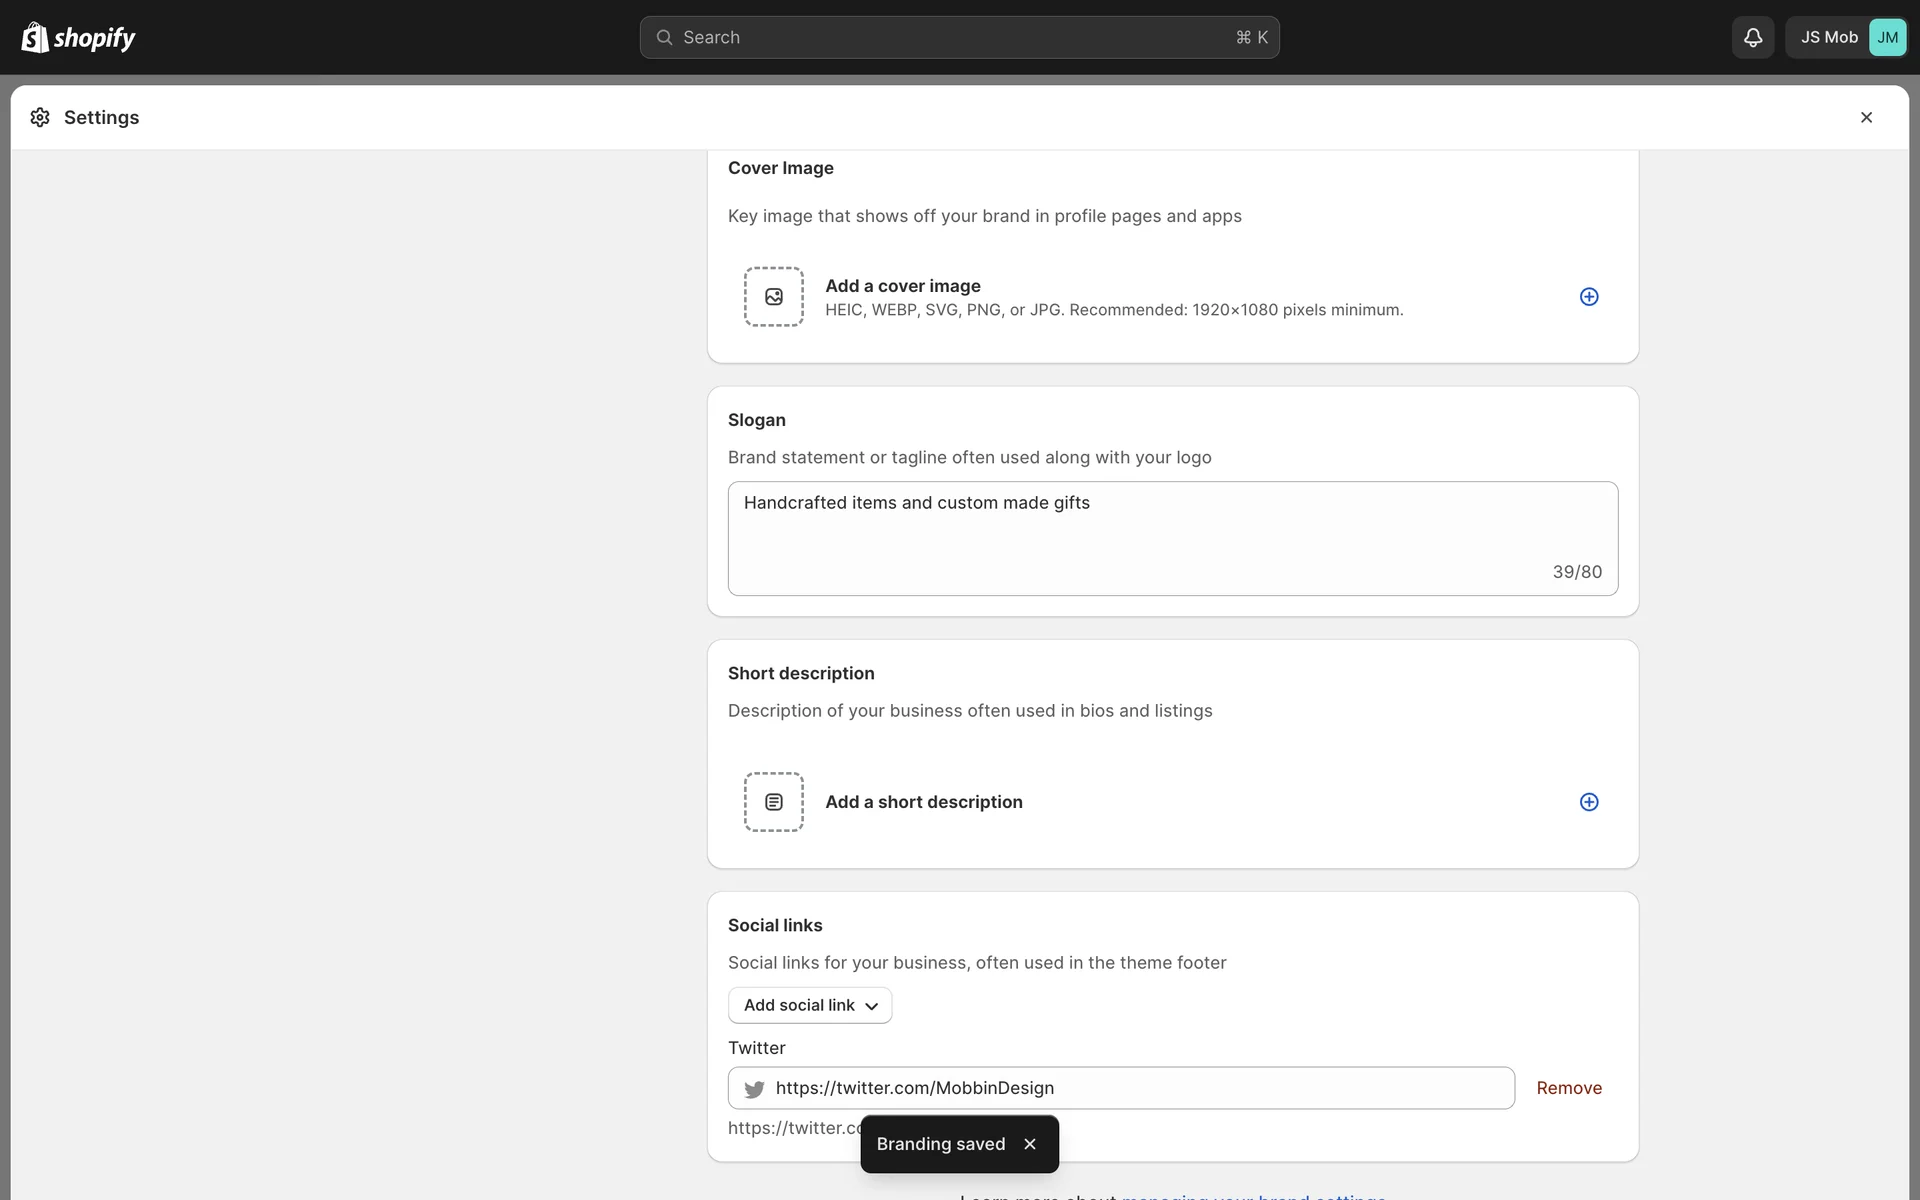This screenshot has height=1200, width=1920.
Task: Dismiss the Branding saved toast
Action: 1029,1144
